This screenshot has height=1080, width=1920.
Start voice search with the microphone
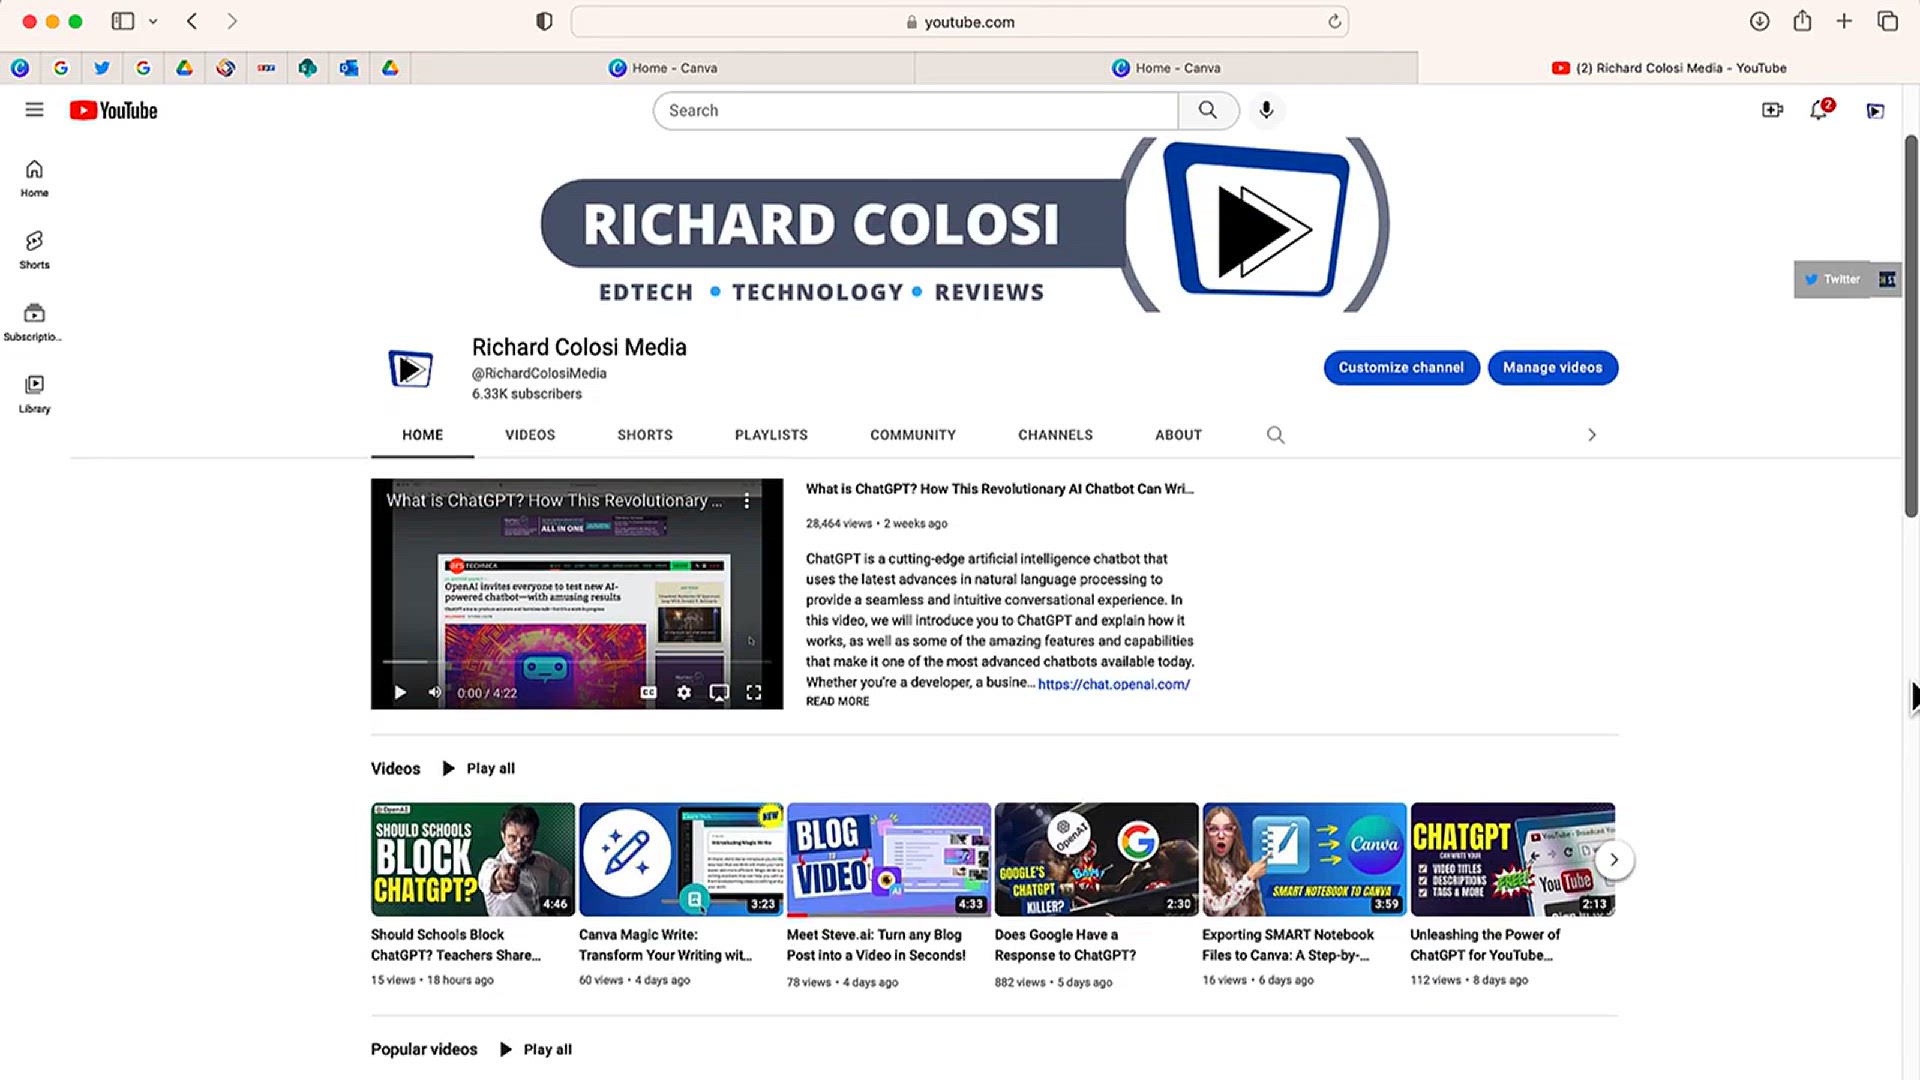pos(1266,110)
